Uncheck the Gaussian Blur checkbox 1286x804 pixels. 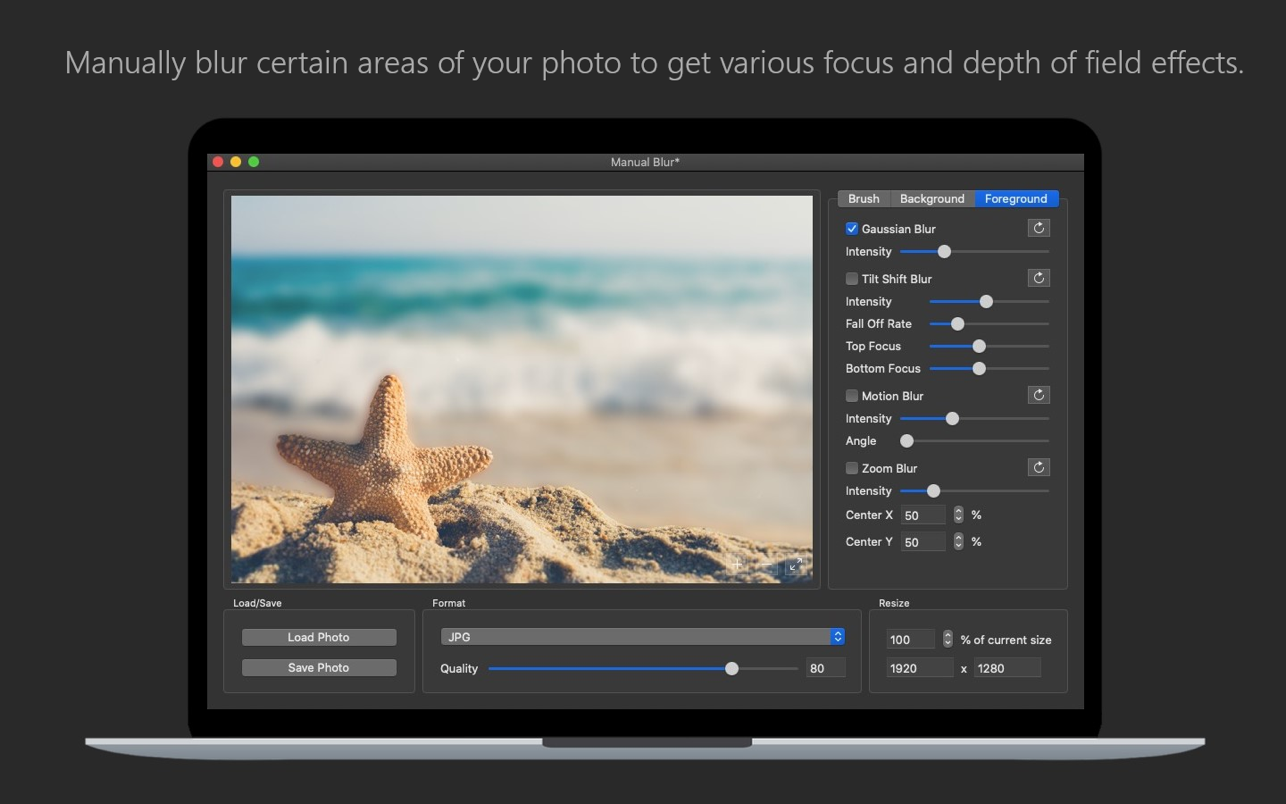[x=852, y=229]
